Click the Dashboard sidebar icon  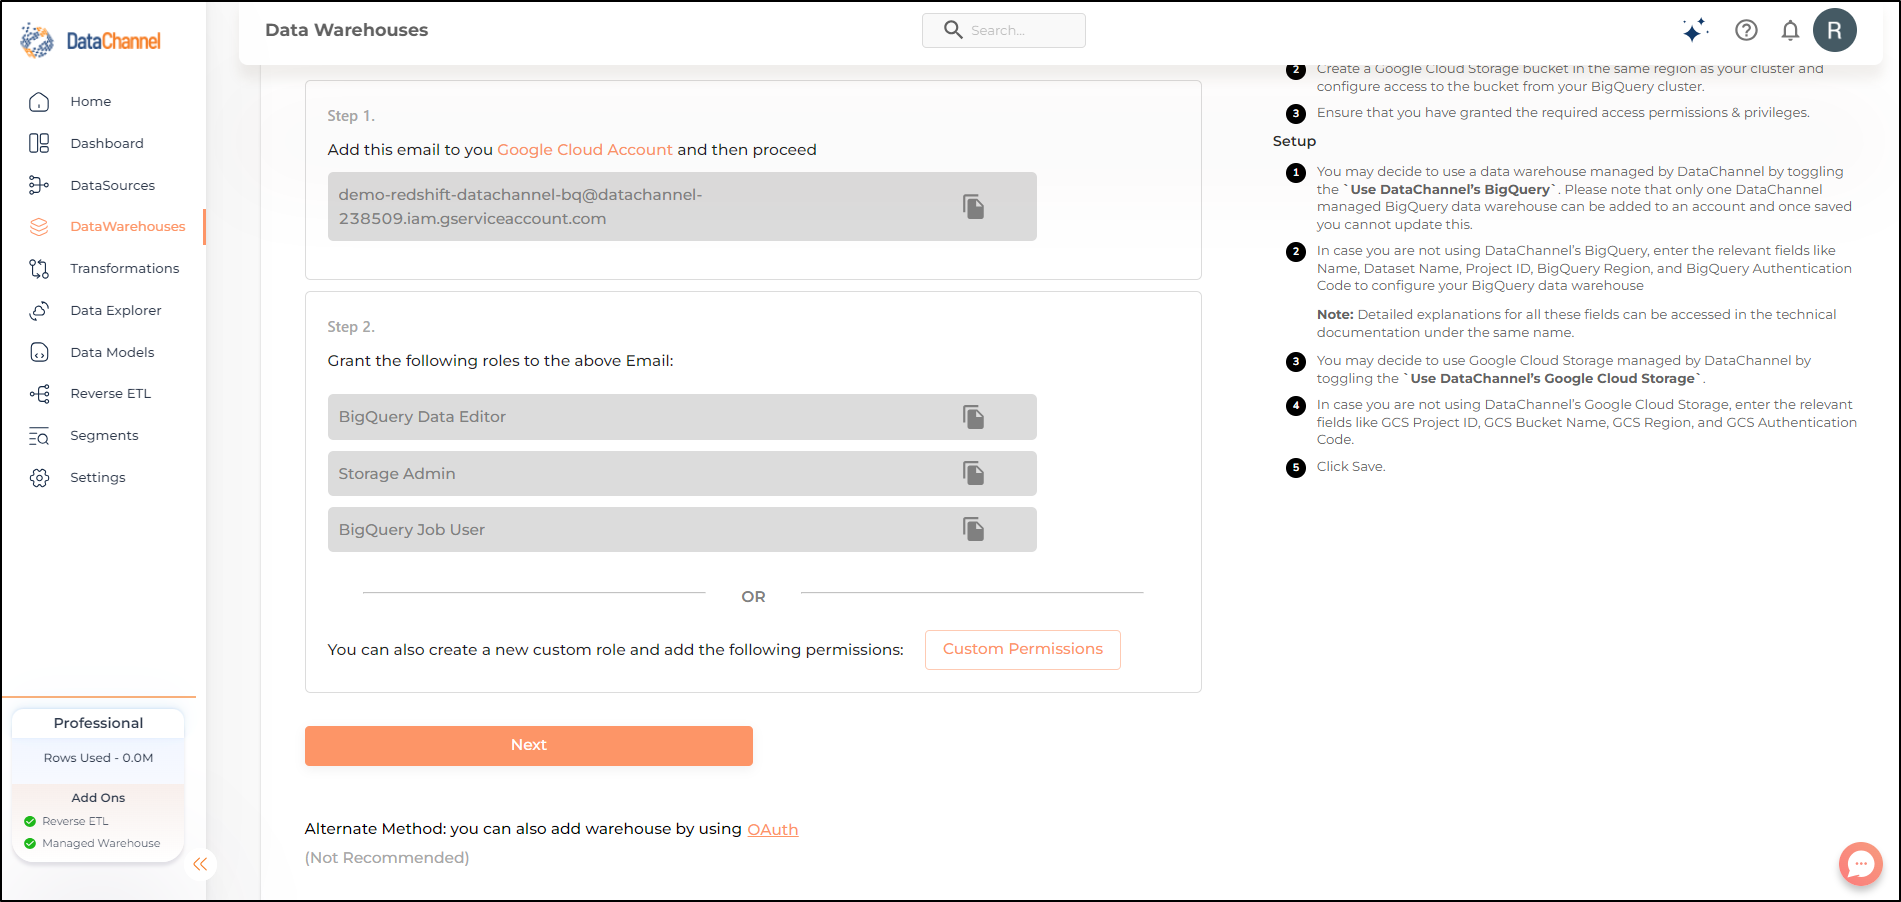pos(39,143)
